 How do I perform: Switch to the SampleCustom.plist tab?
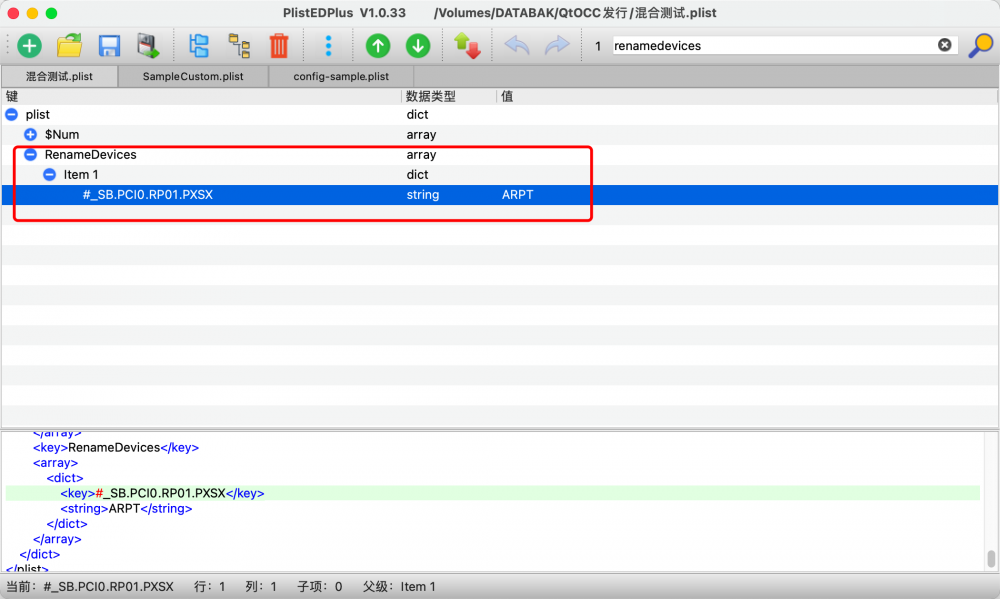(x=193, y=77)
